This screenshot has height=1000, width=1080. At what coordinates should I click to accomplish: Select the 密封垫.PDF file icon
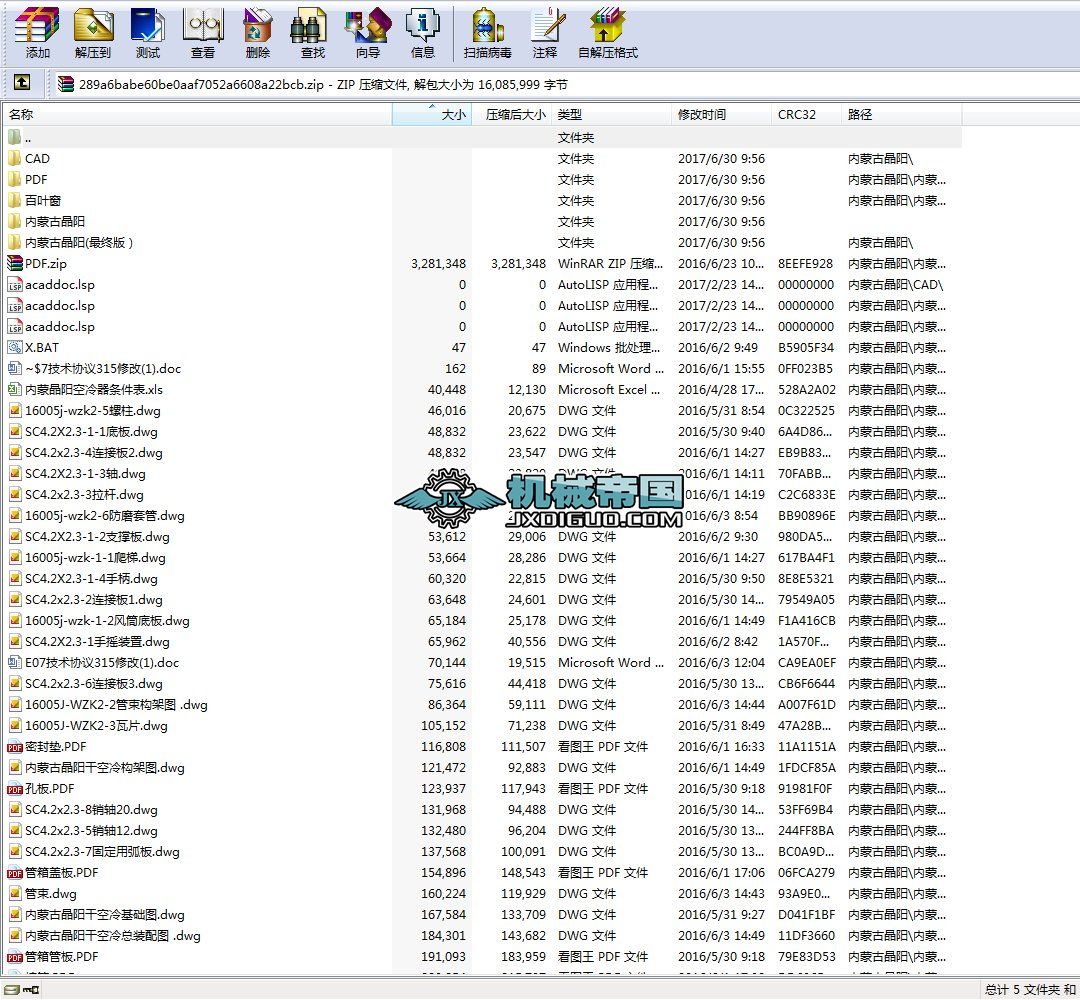14,747
